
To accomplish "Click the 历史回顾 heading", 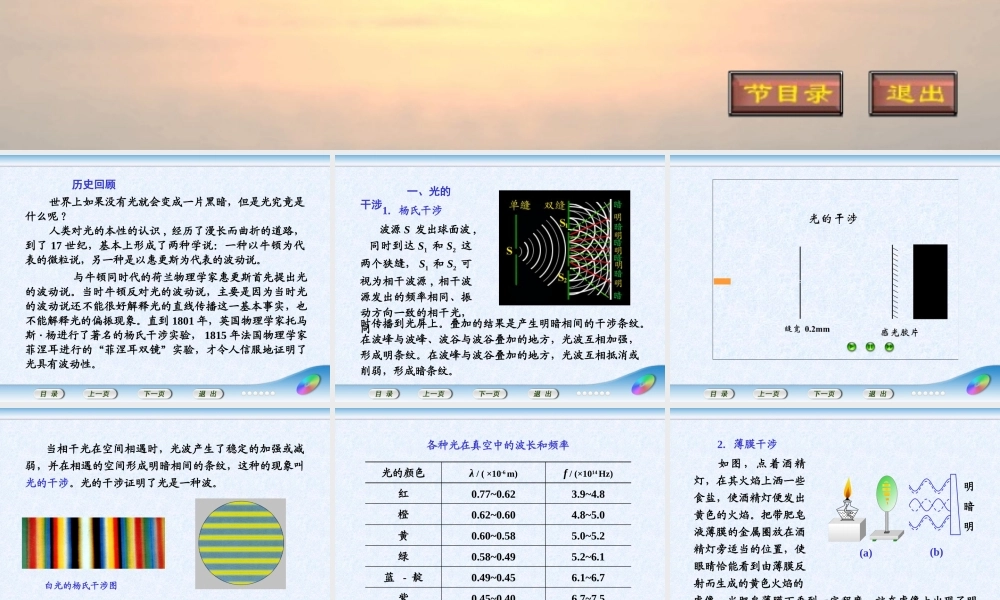I will [x=93, y=184].
